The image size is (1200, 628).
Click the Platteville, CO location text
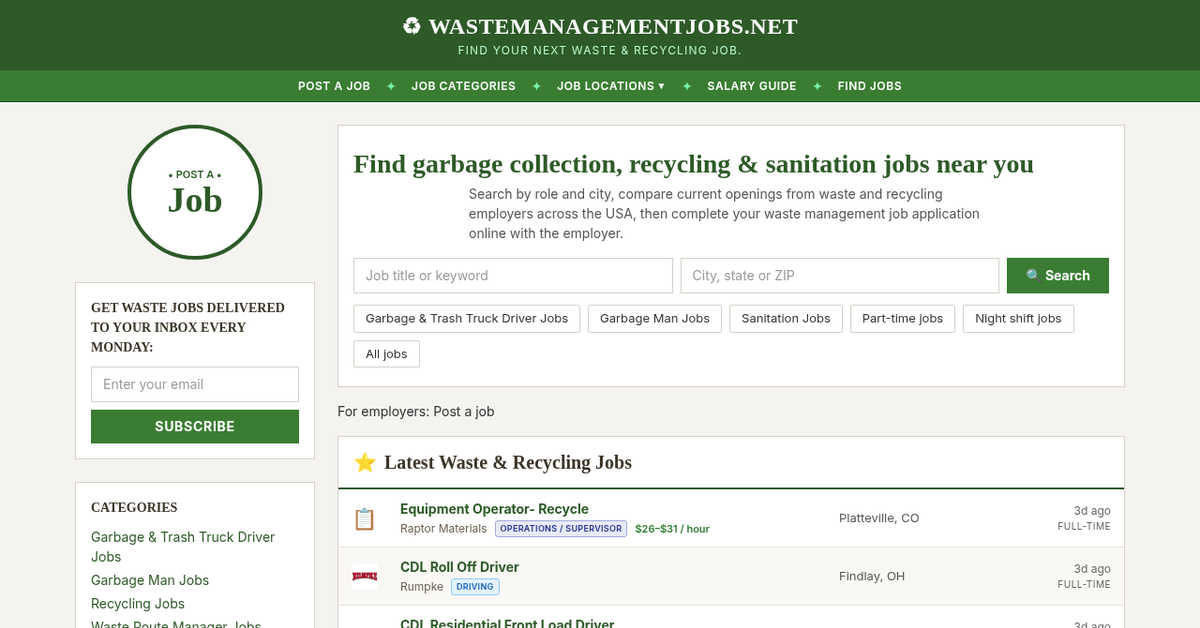(x=879, y=518)
